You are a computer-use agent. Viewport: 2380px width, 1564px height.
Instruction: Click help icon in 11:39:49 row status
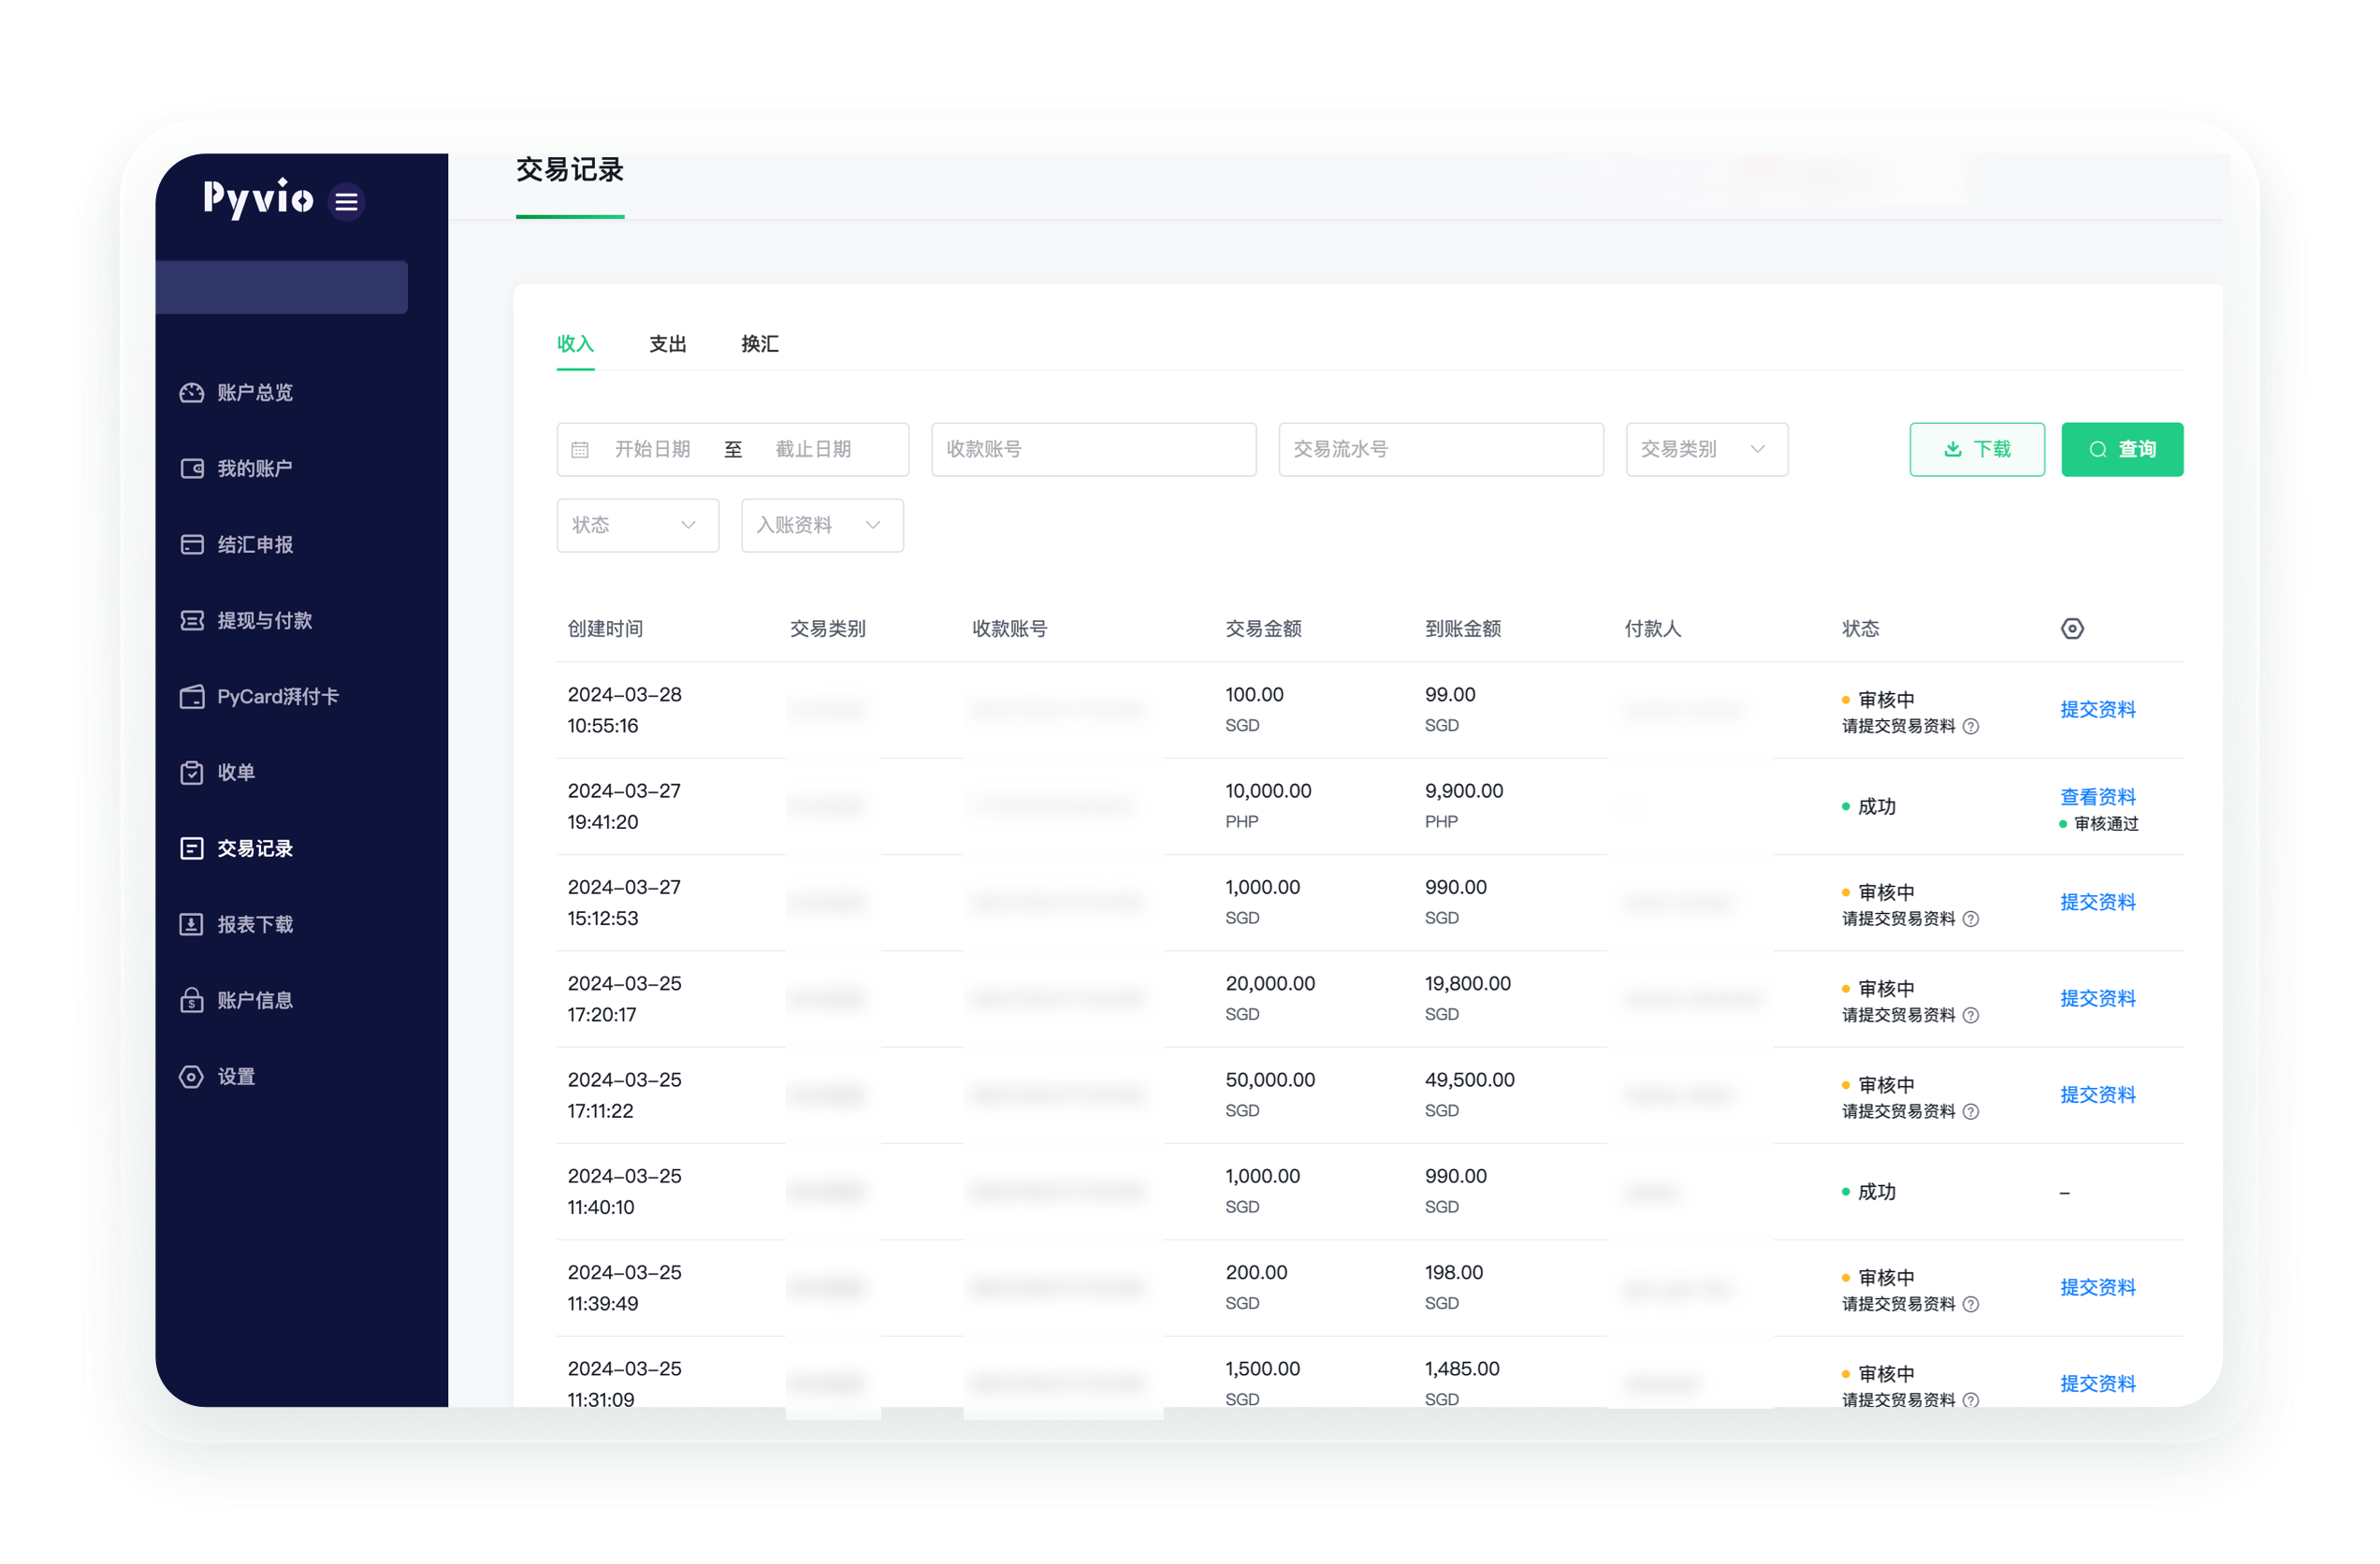pyautogui.click(x=1971, y=1305)
